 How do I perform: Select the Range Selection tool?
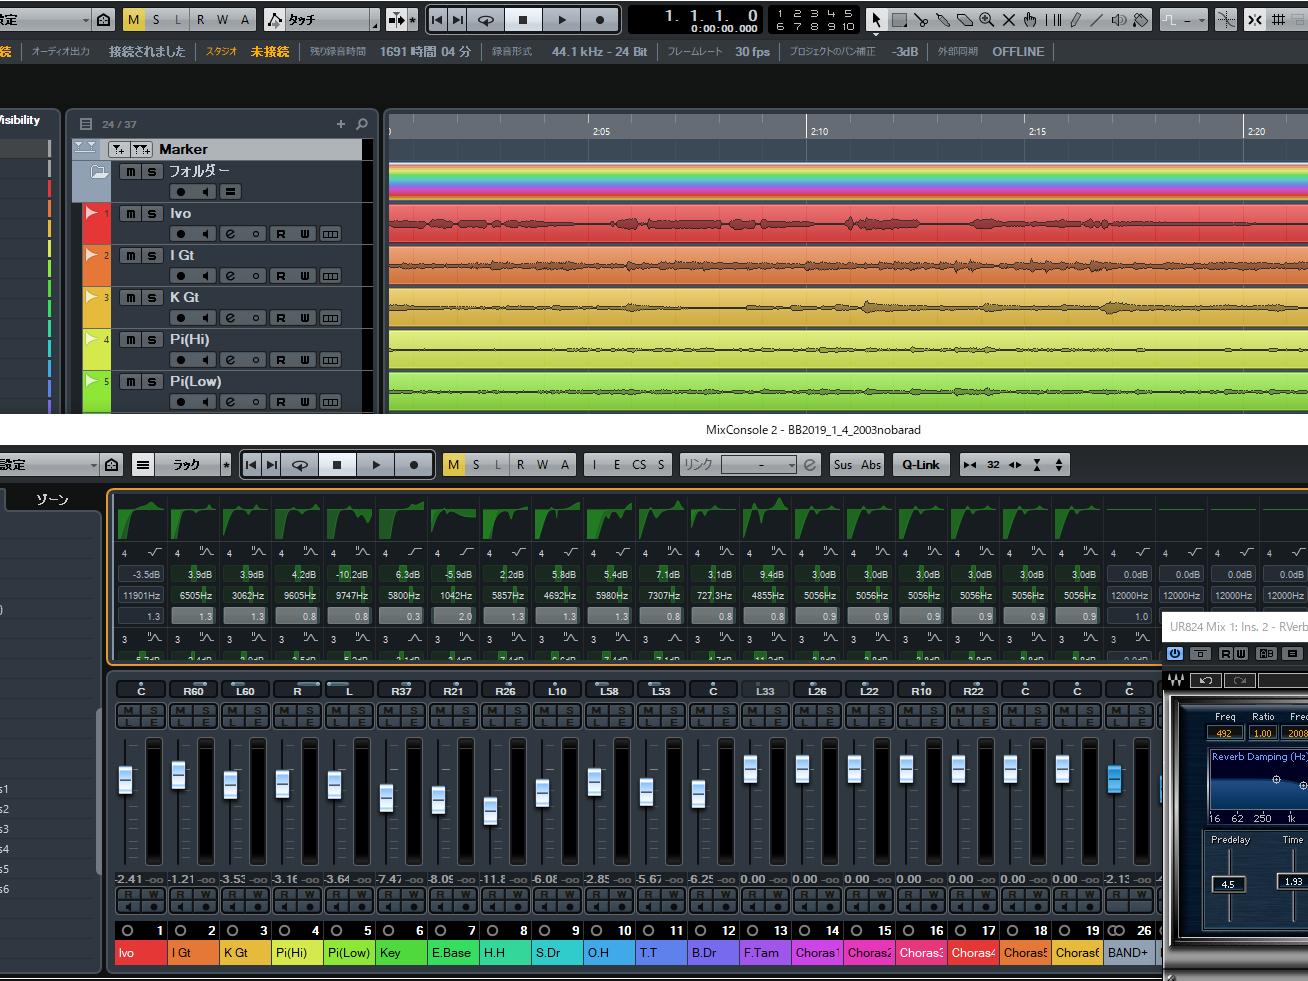[x=899, y=20]
